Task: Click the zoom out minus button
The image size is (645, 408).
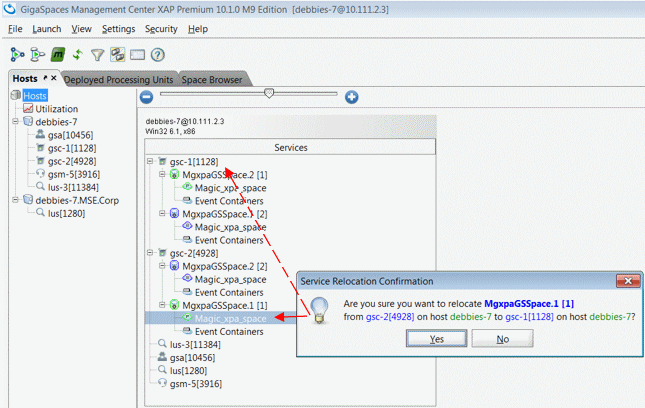Action: coord(146,97)
